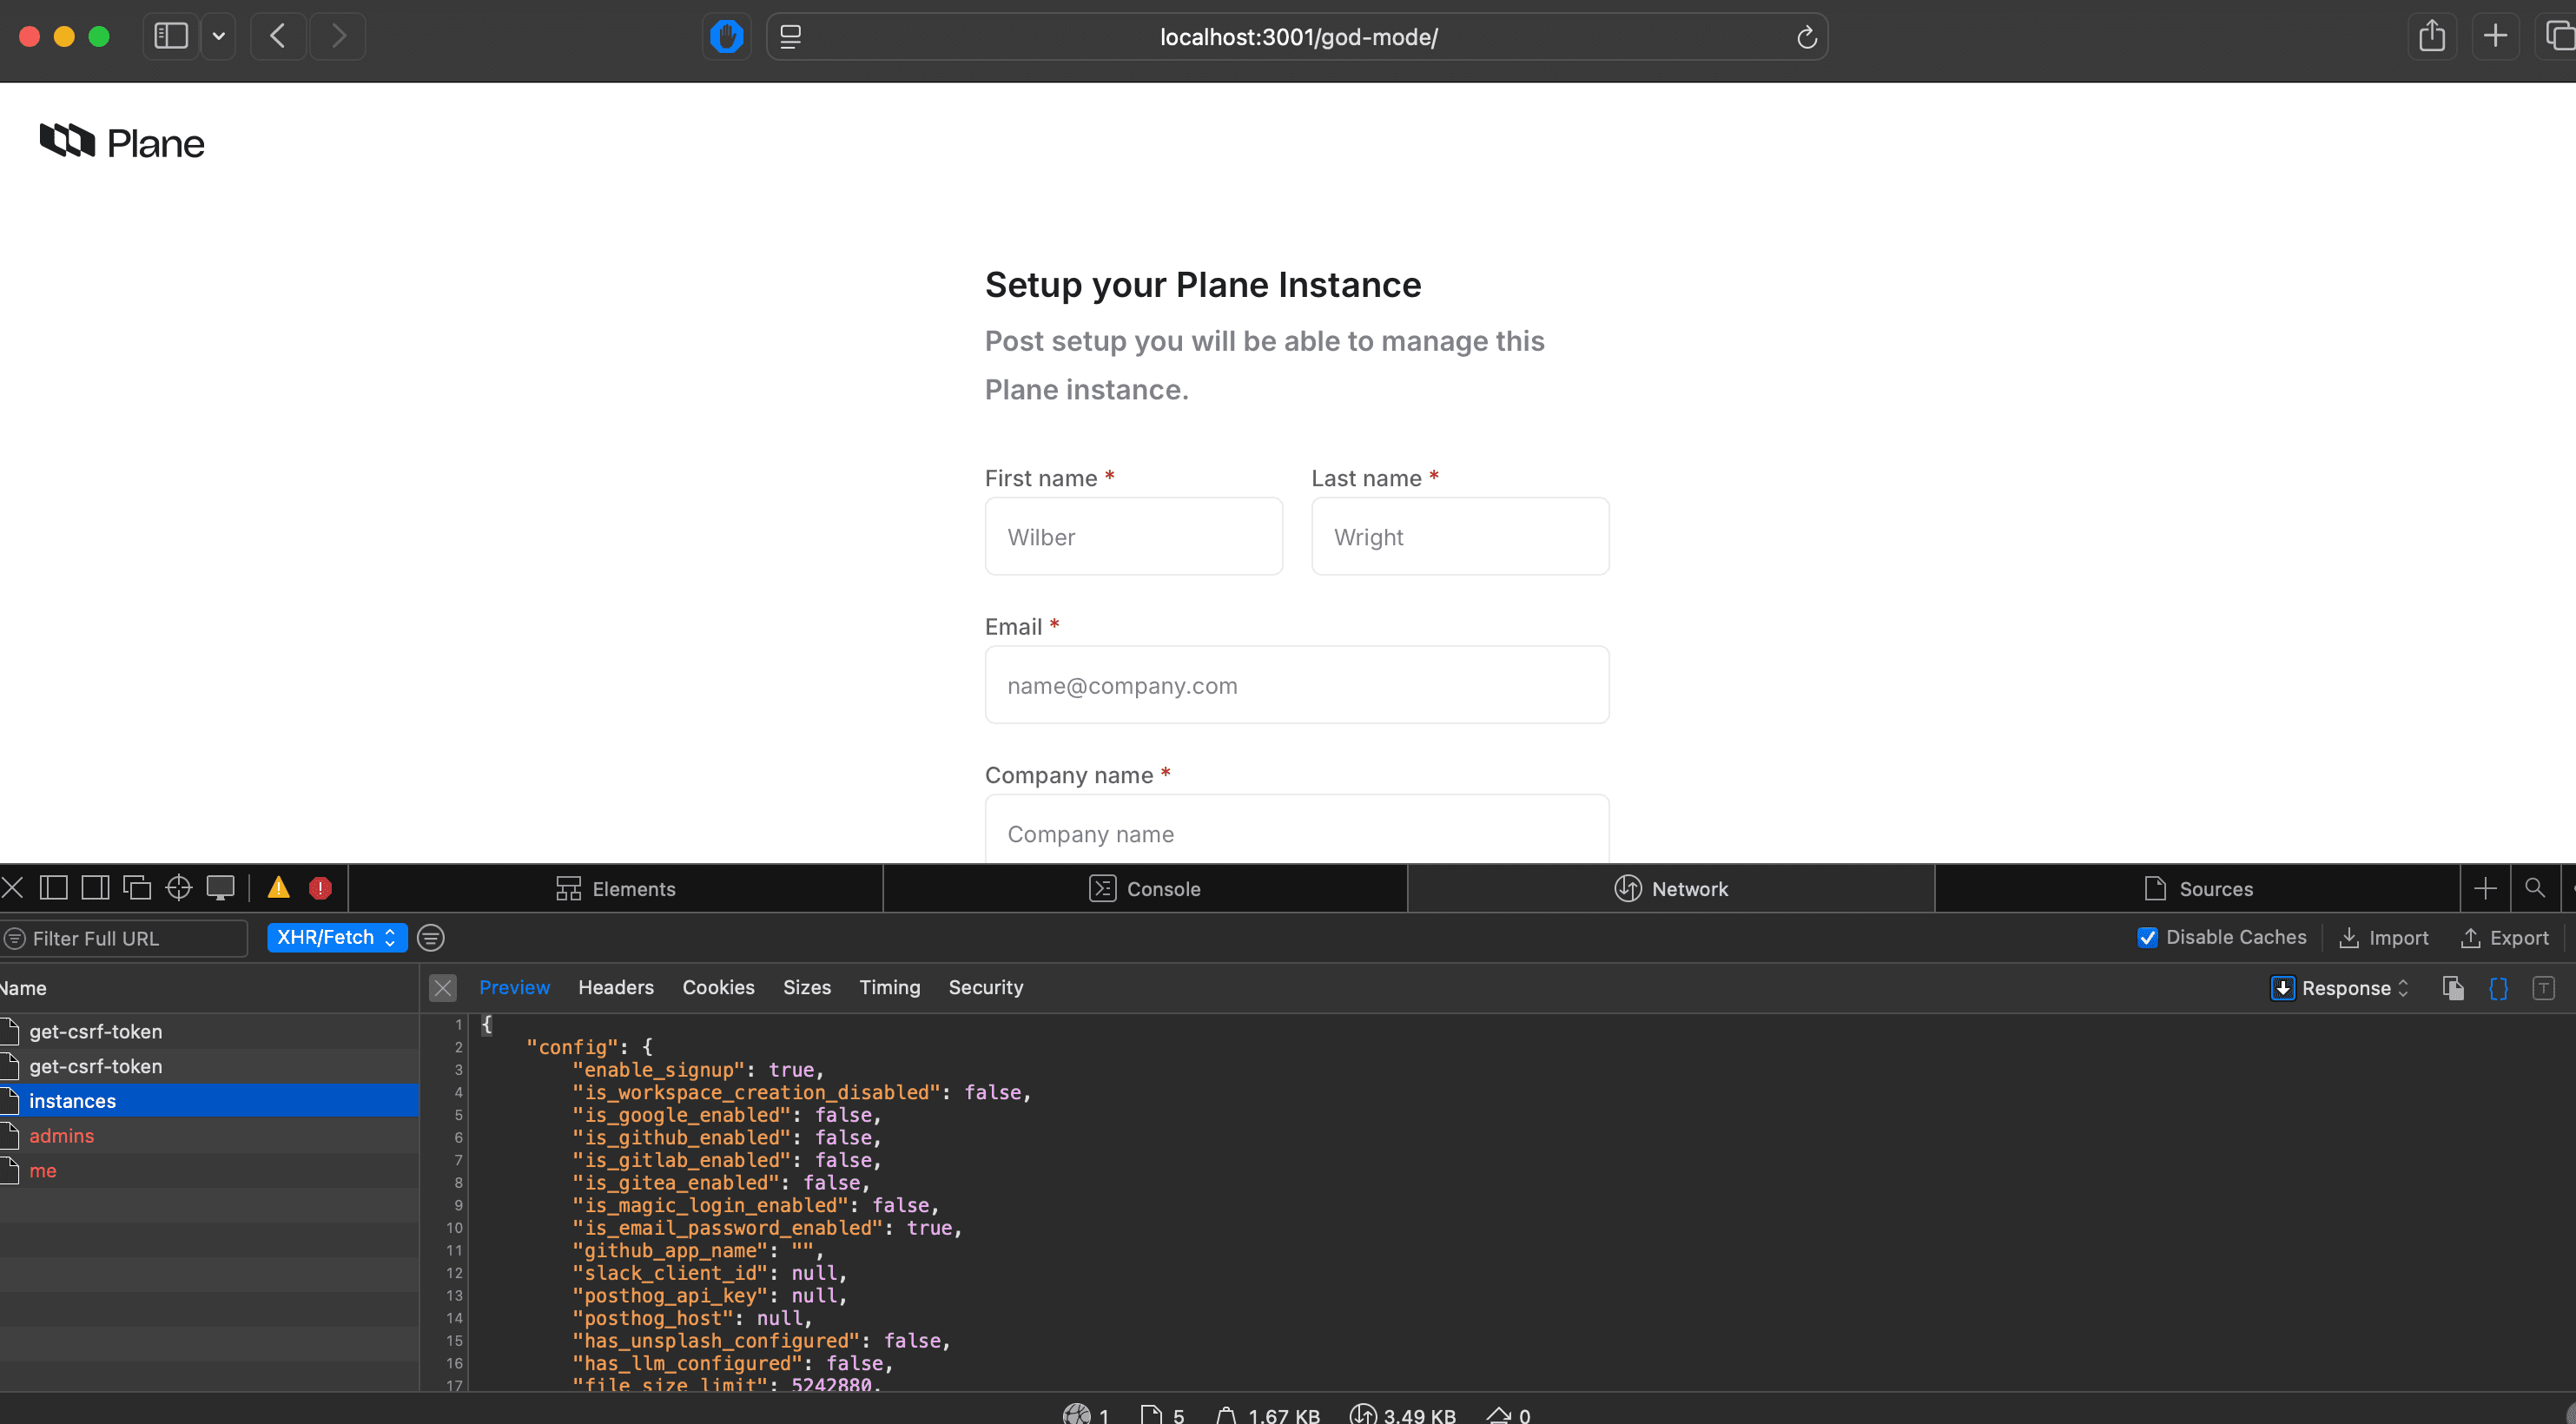Click the Plane logo
Image resolution: width=2576 pixels, height=1424 pixels.
pyautogui.click(x=122, y=142)
